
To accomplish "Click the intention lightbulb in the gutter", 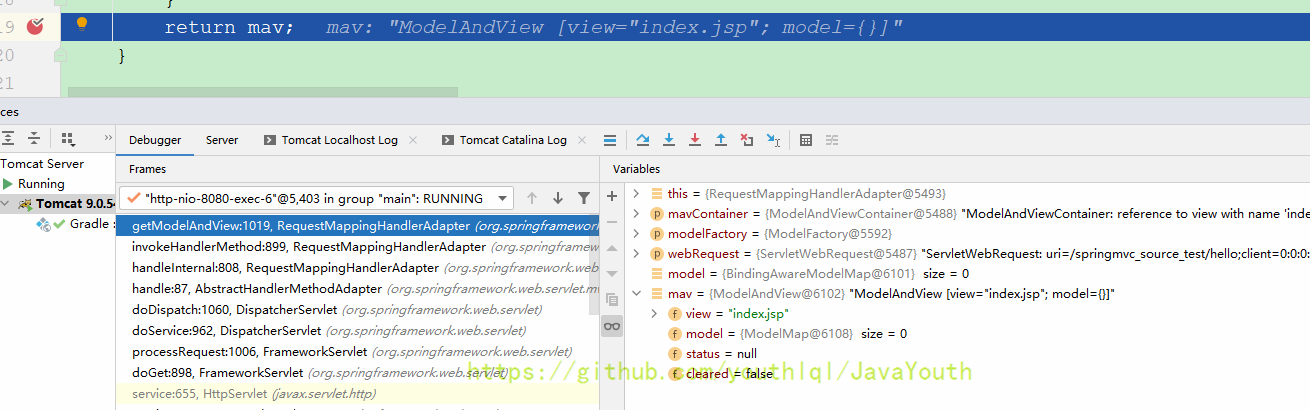I will [x=83, y=24].
